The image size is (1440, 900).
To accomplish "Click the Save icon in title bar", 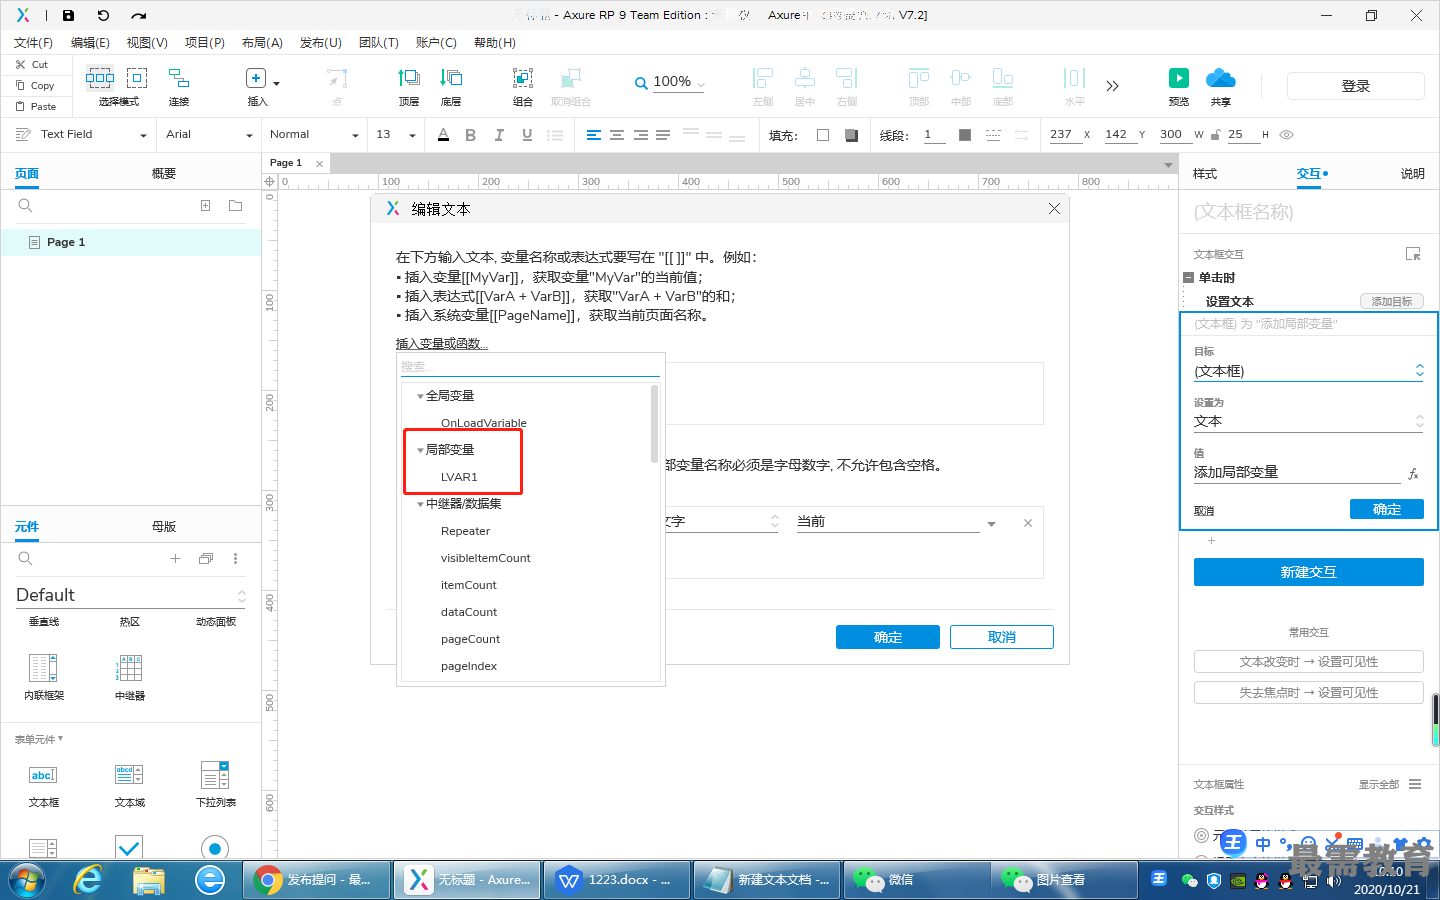I will coord(68,15).
